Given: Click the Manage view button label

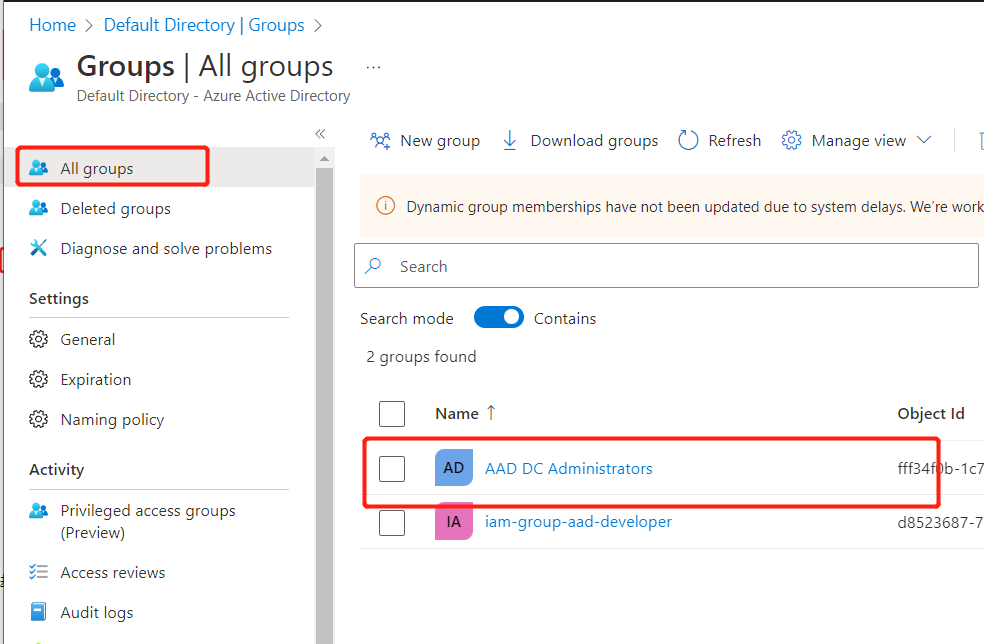Looking at the screenshot, I should point(858,141).
